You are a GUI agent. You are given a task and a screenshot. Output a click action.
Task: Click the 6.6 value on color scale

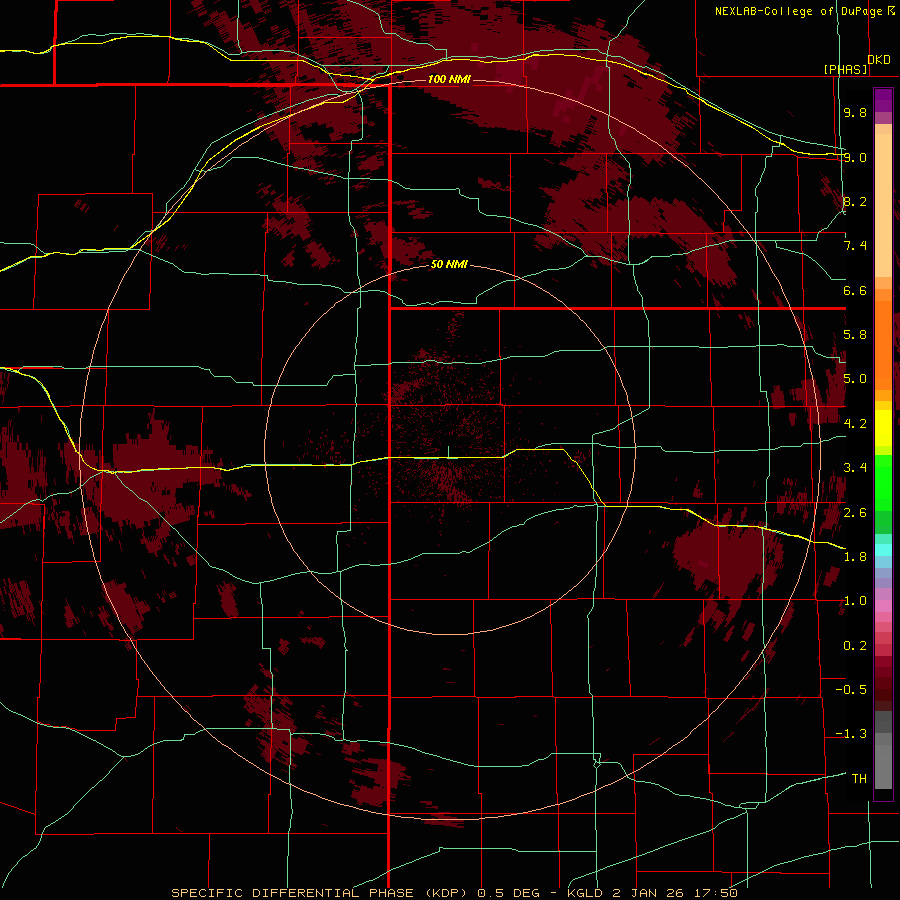pyautogui.click(x=855, y=290)
